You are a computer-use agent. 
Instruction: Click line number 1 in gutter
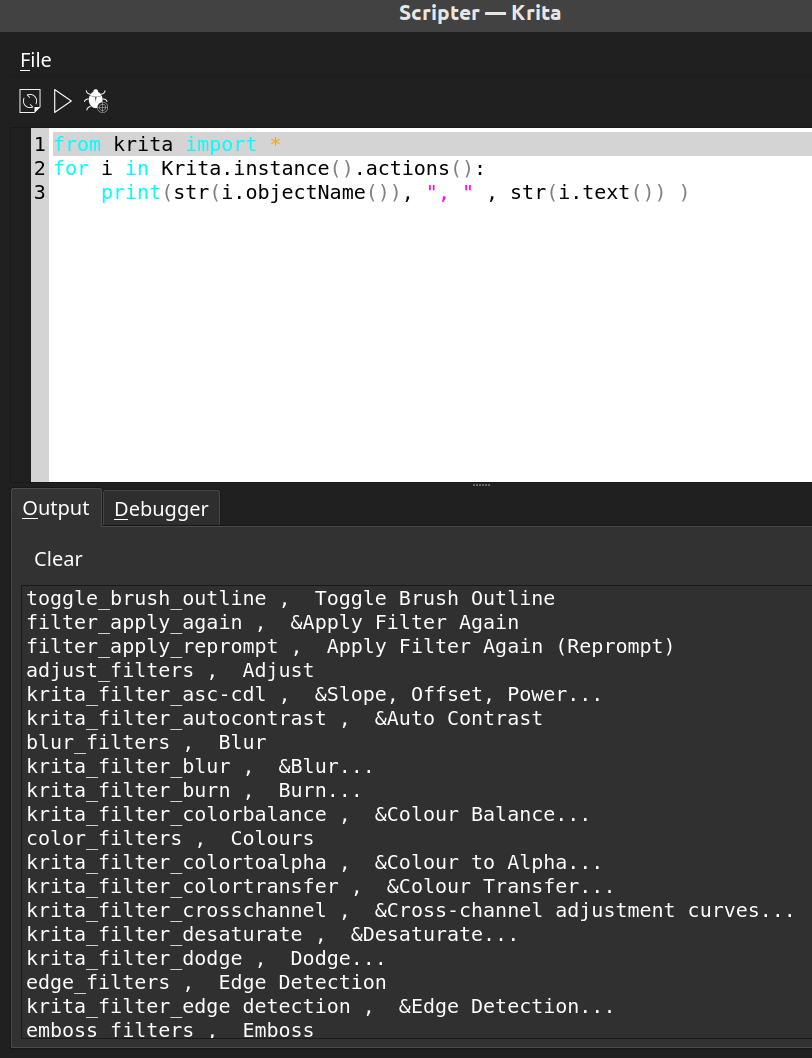(39, 144)
